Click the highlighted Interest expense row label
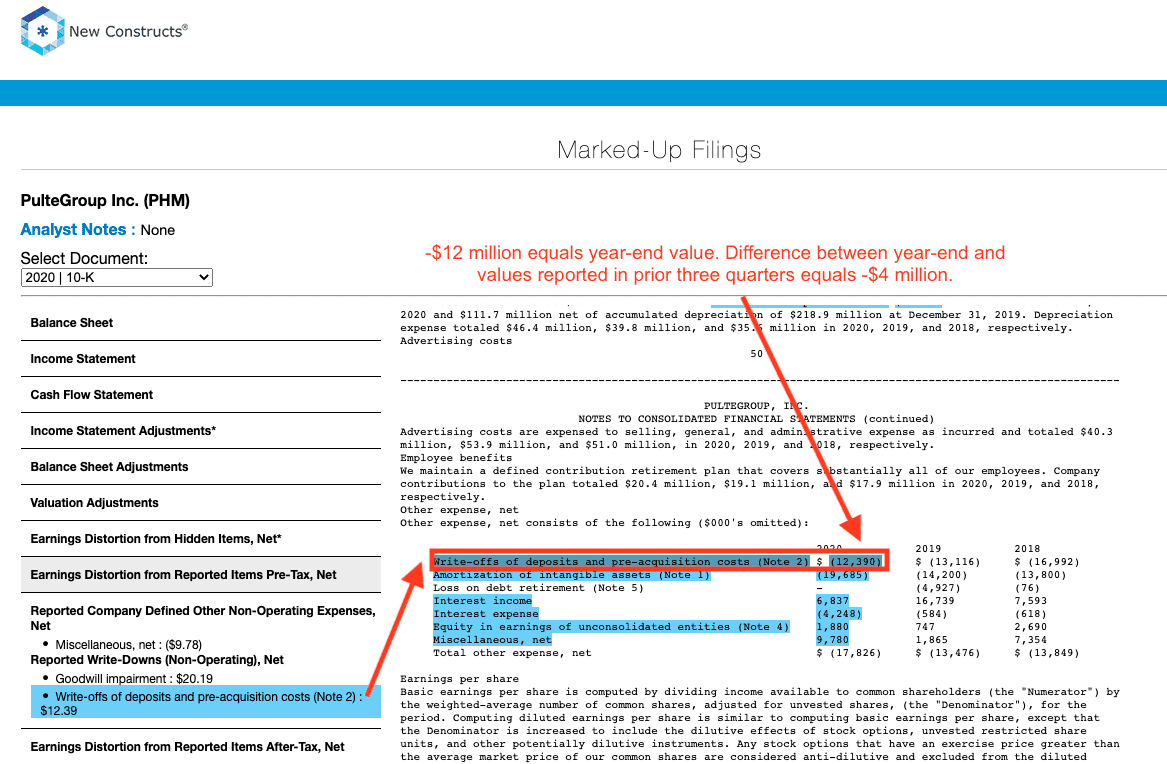1167x764 pixels. pyautogui.click(x=485, y=614)
